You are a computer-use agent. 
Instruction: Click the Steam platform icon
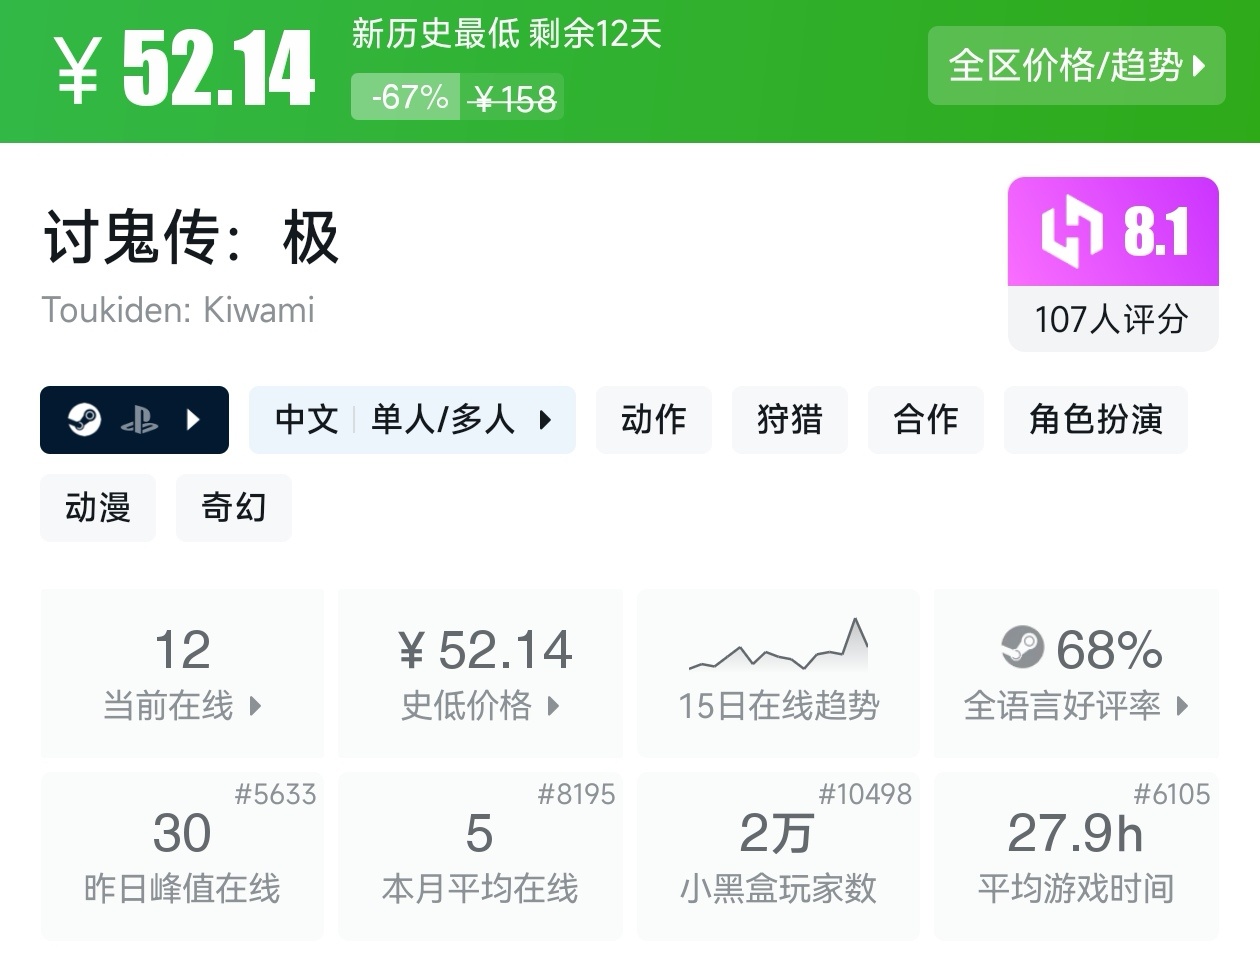pyautogui.click(x=84, y=420)
